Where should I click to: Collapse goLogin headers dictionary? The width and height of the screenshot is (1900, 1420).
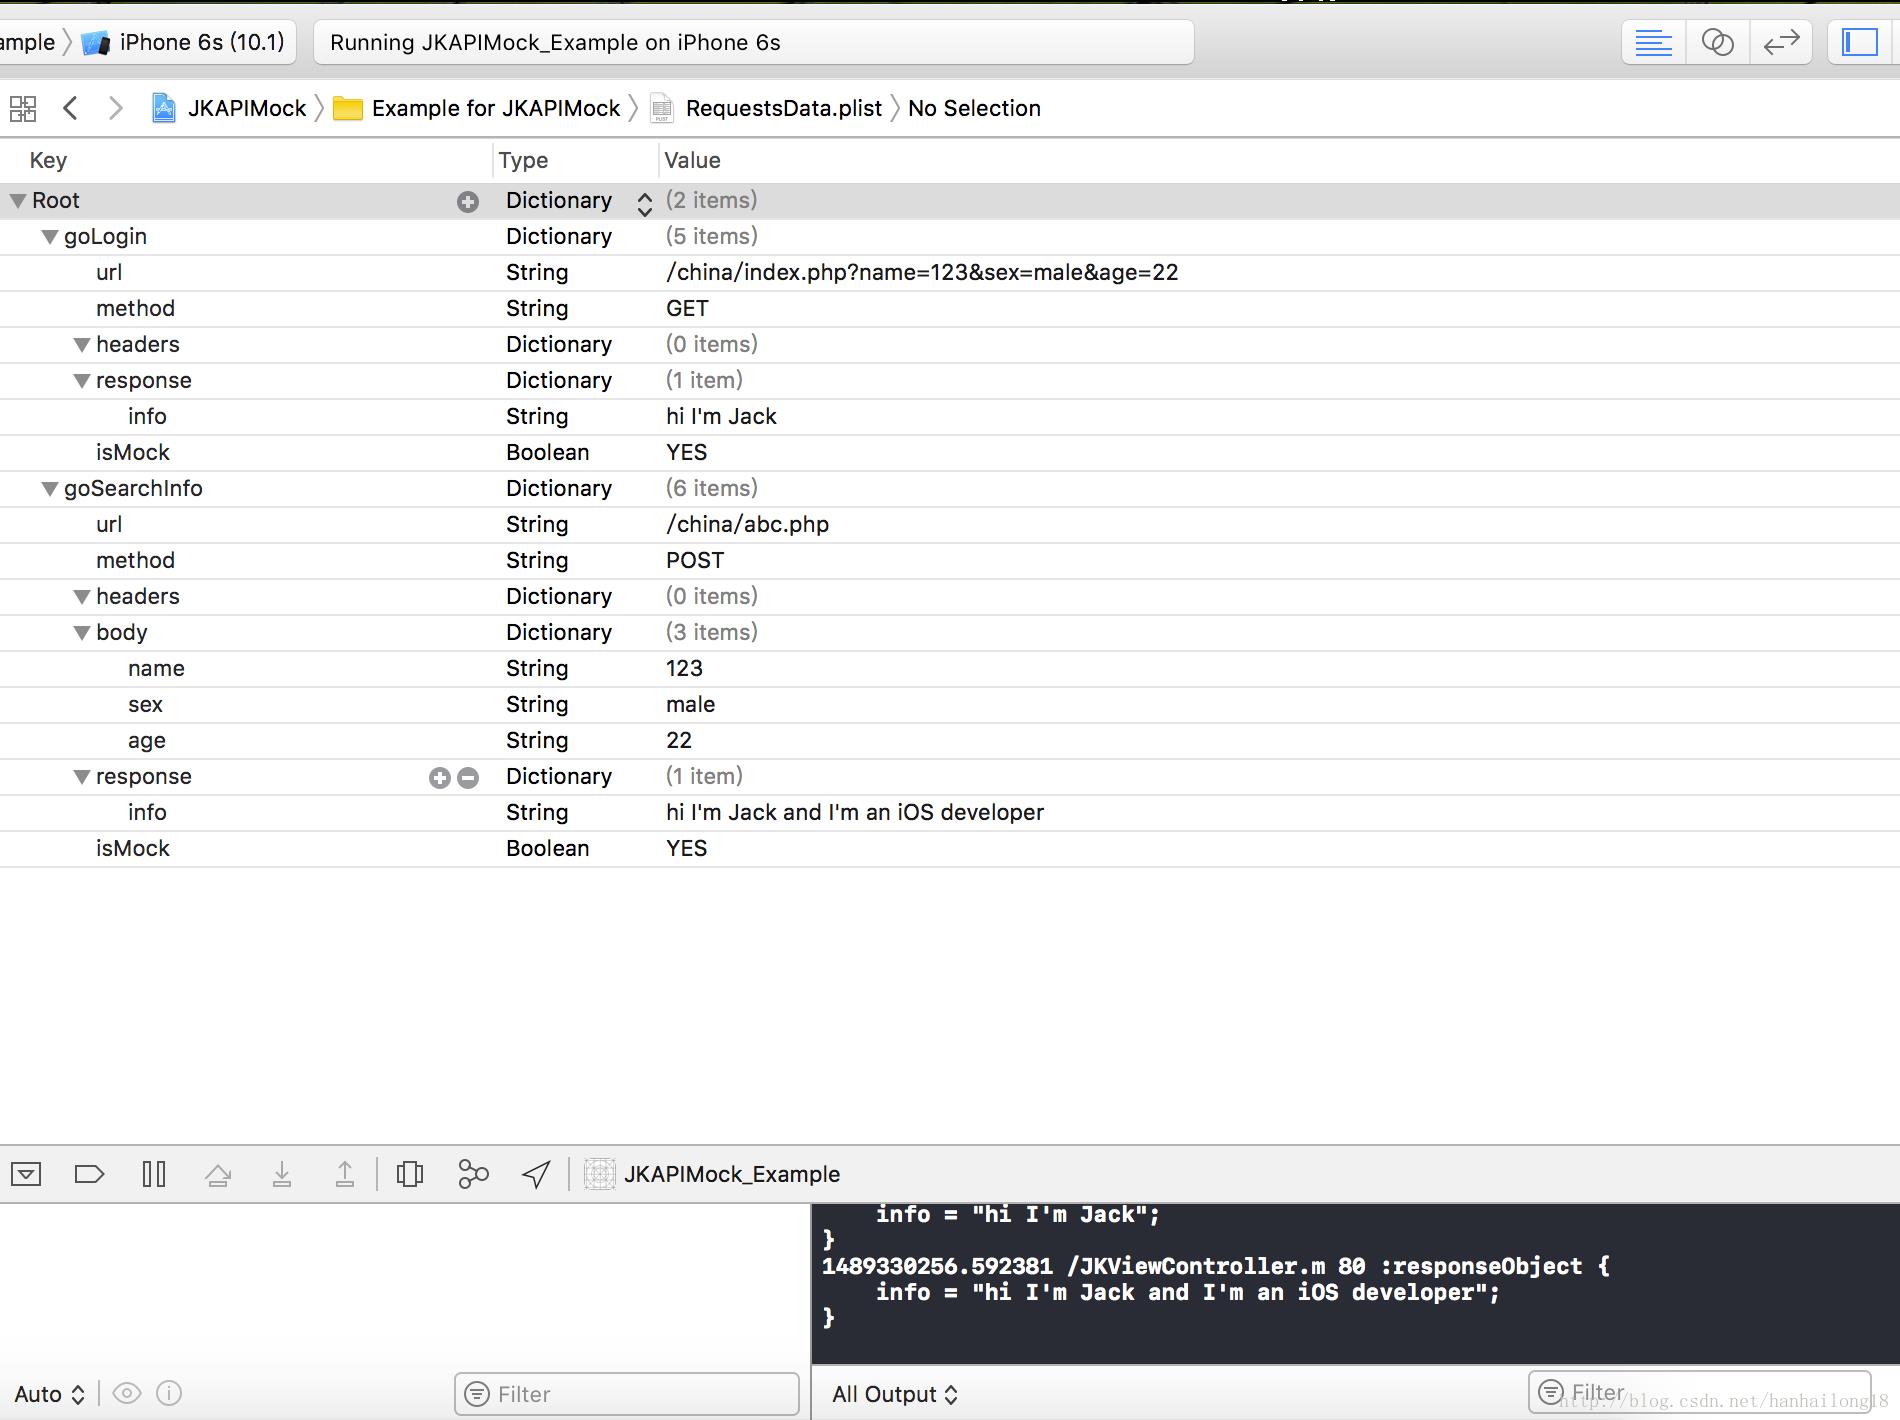(x=82, y=345)
